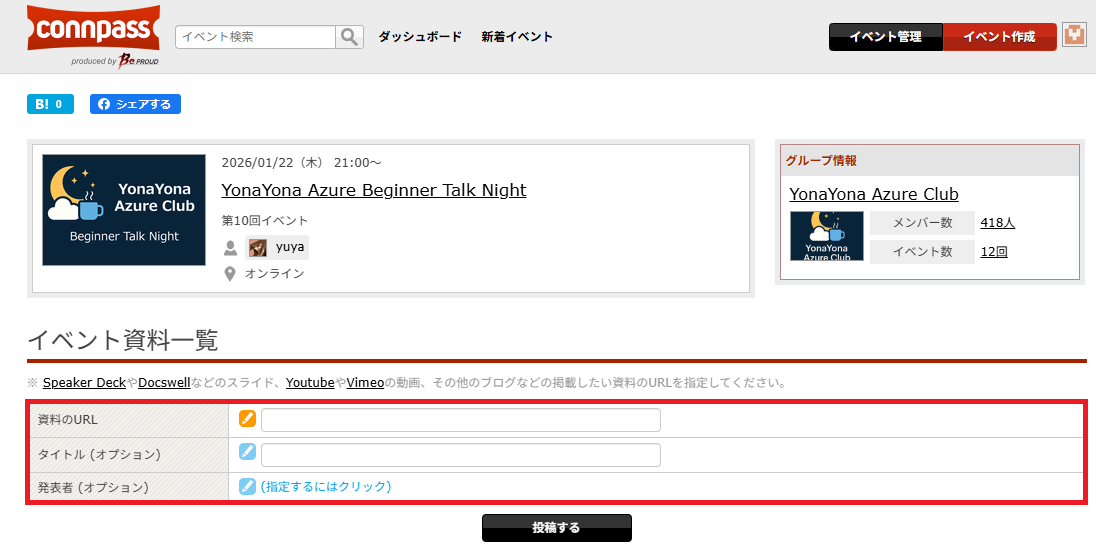Click the 12回 event count link

[x=994, y=252]
